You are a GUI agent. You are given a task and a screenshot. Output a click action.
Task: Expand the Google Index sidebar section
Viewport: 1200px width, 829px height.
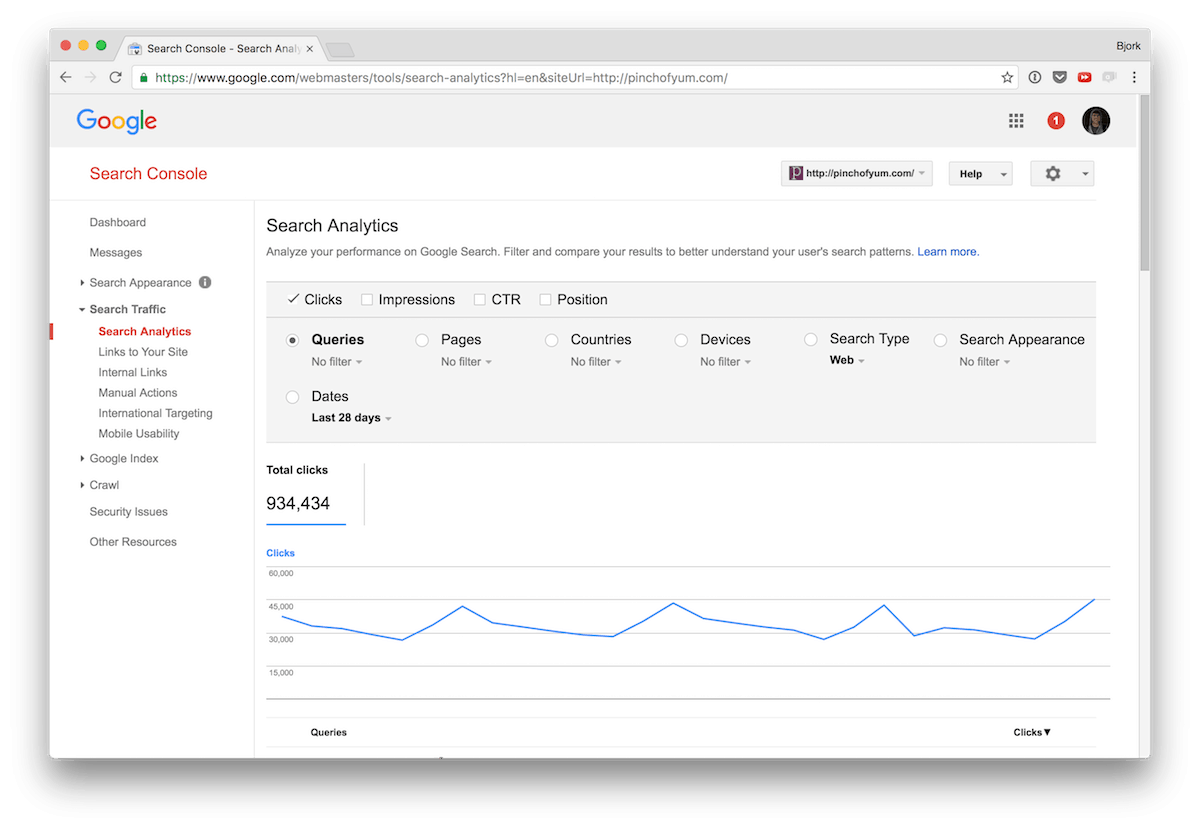(123, 458)
